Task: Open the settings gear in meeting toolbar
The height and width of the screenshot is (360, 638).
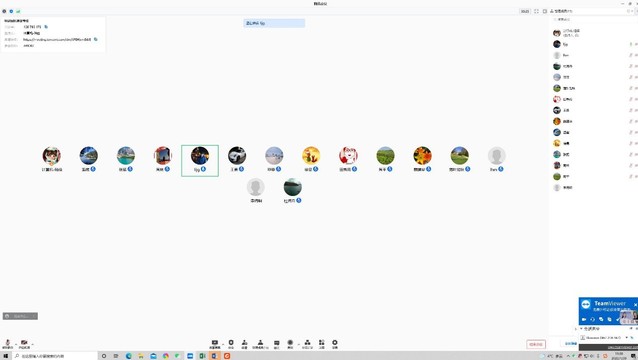Action: point(334,344)
